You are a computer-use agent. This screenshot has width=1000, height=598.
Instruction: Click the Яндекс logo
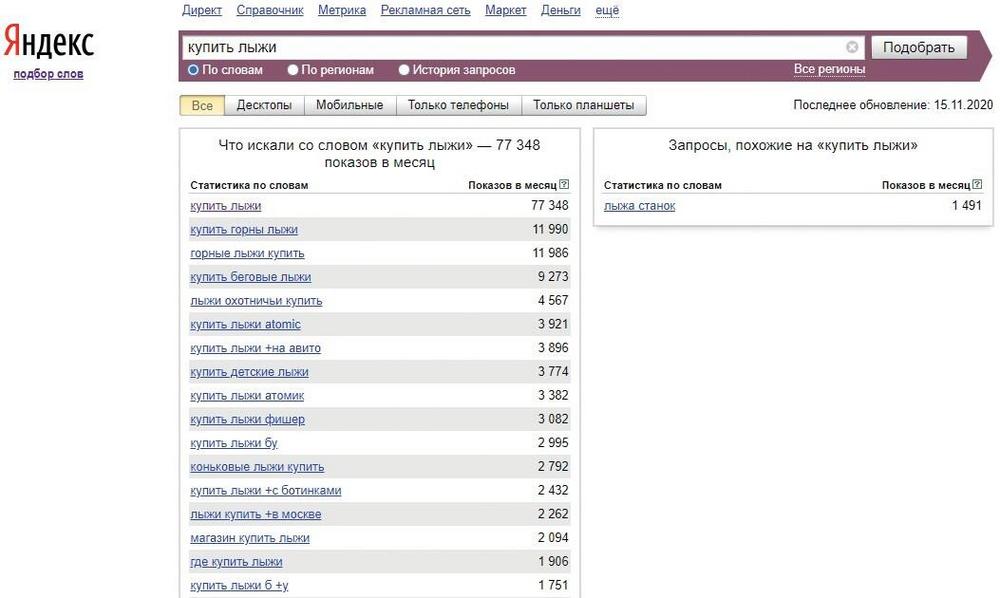tap(49, 41)
